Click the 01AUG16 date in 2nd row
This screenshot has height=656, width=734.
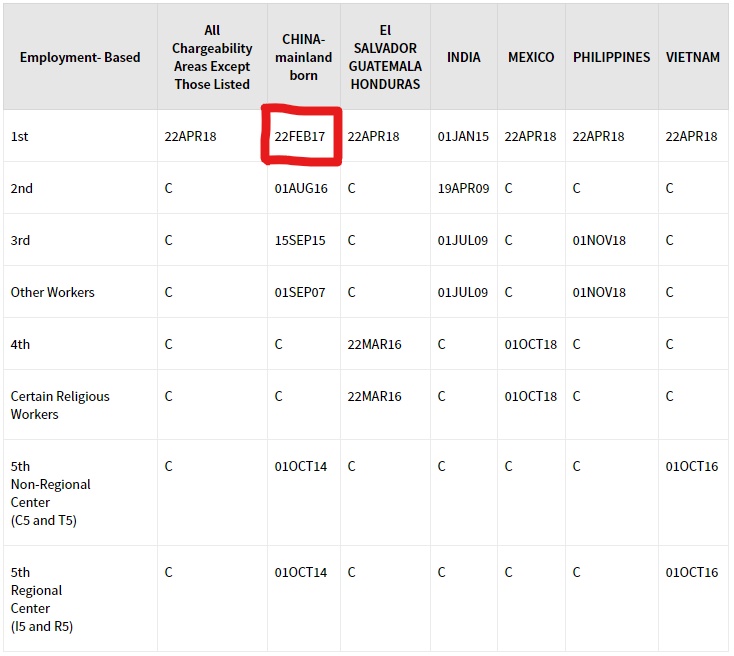pos(301,189)
